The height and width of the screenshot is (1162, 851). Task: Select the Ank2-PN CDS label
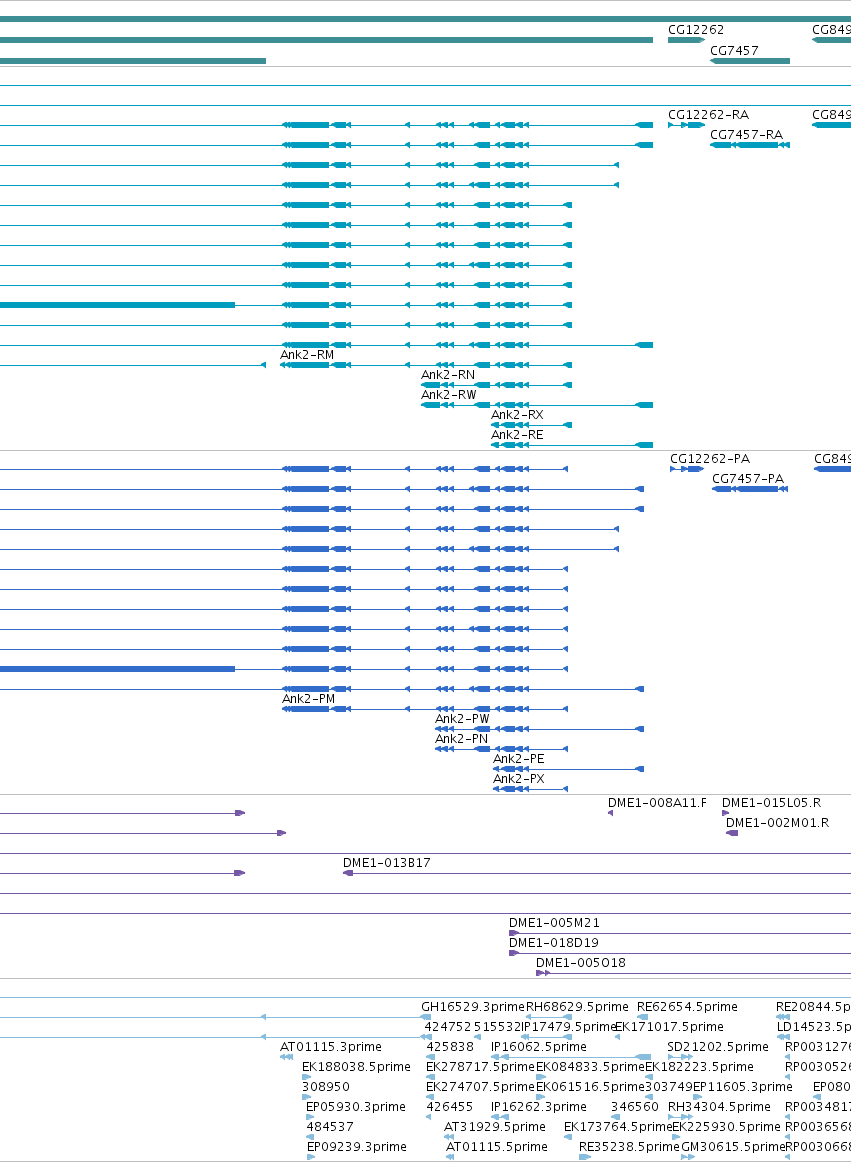461,738
